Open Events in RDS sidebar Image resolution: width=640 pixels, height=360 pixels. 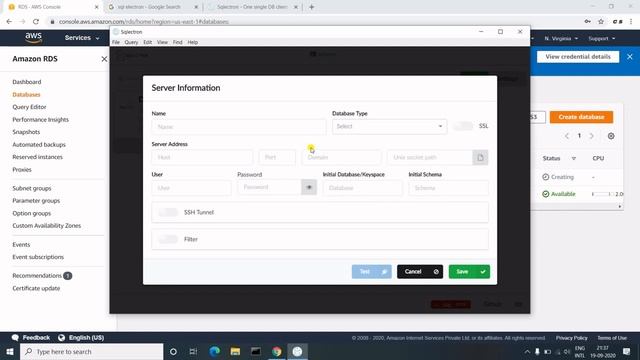coord(21,245)
